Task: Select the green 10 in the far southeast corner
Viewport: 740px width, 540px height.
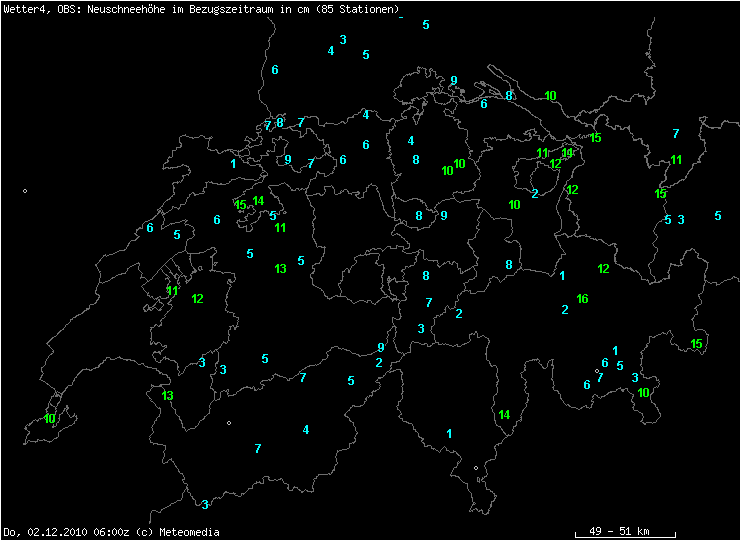Action: [644, 393]
